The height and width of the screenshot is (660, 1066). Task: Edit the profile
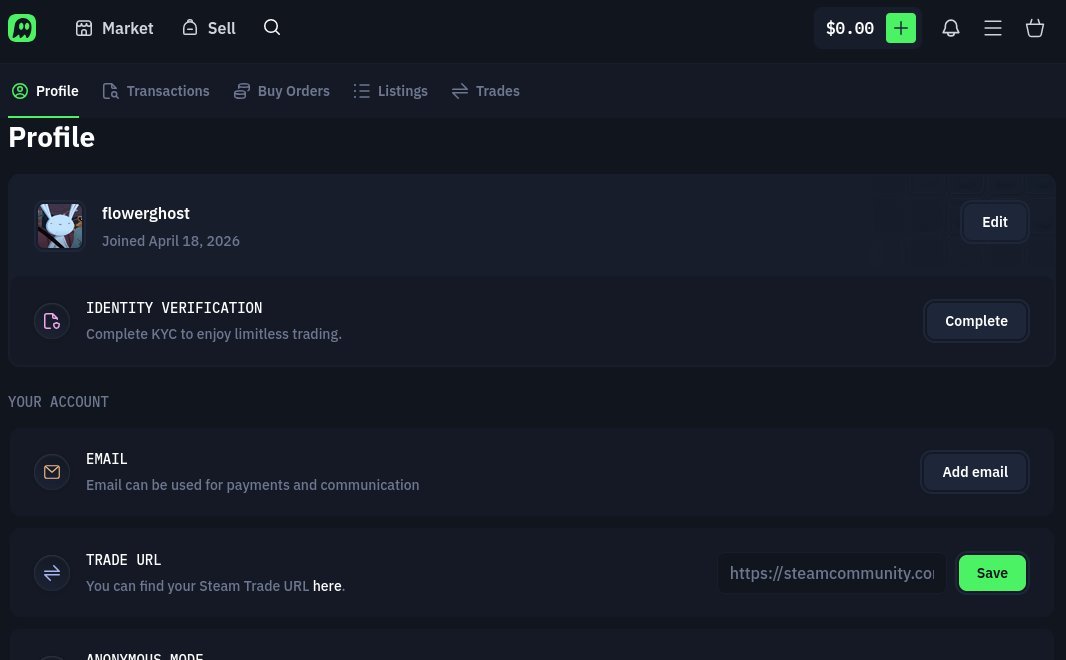(995, 222)
